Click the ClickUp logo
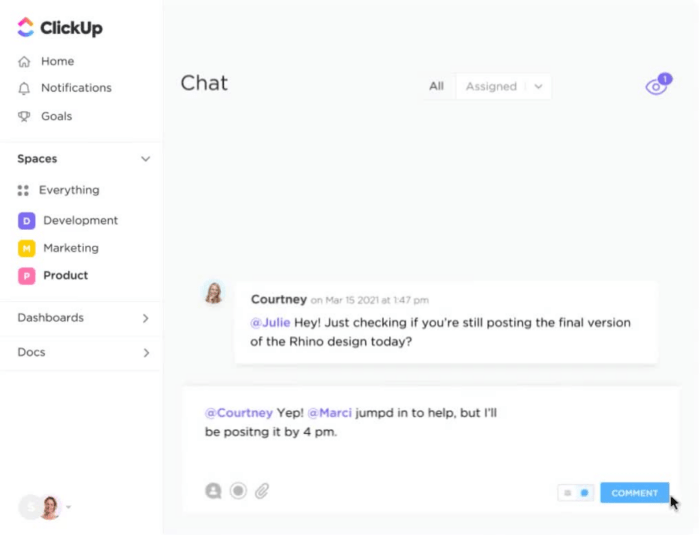 pyautogui.click(x=60, y=28)
